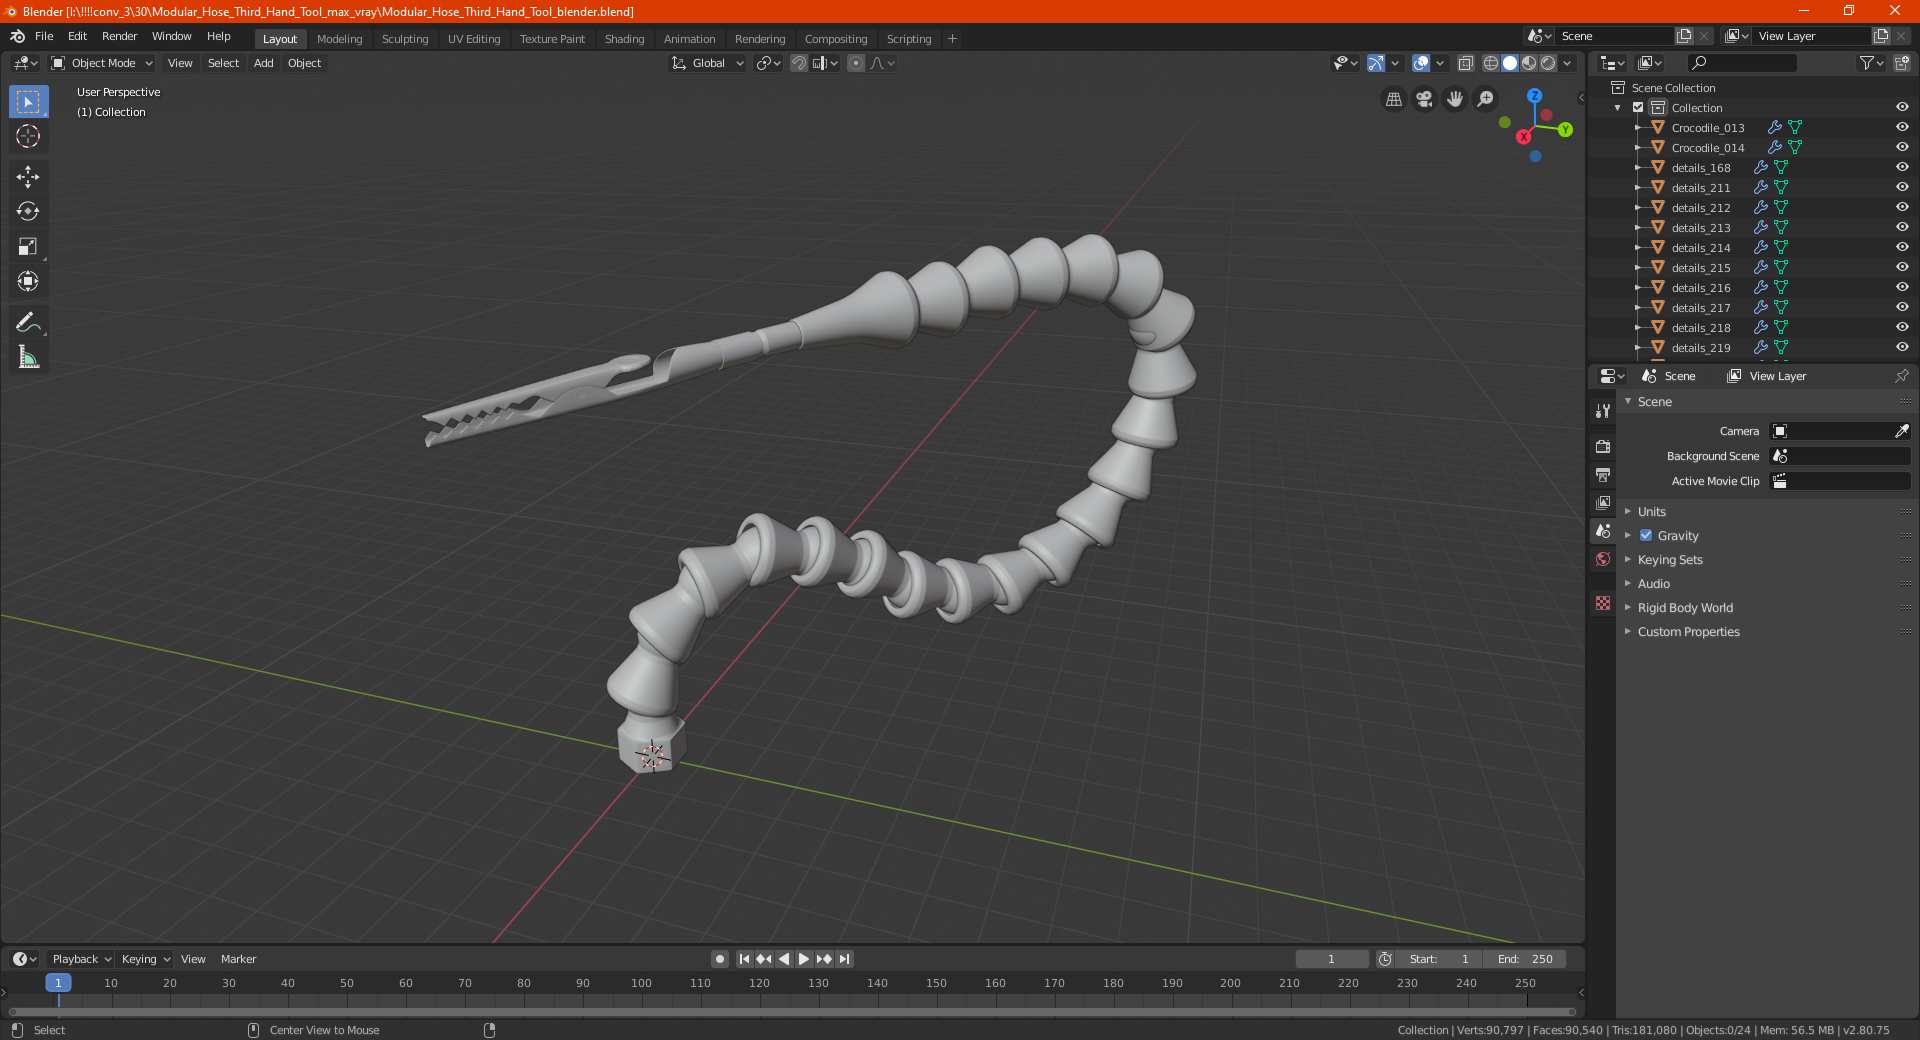Toggle proportional editing
Viewport: 1920px width, 1040px height.
coord(856,63)
